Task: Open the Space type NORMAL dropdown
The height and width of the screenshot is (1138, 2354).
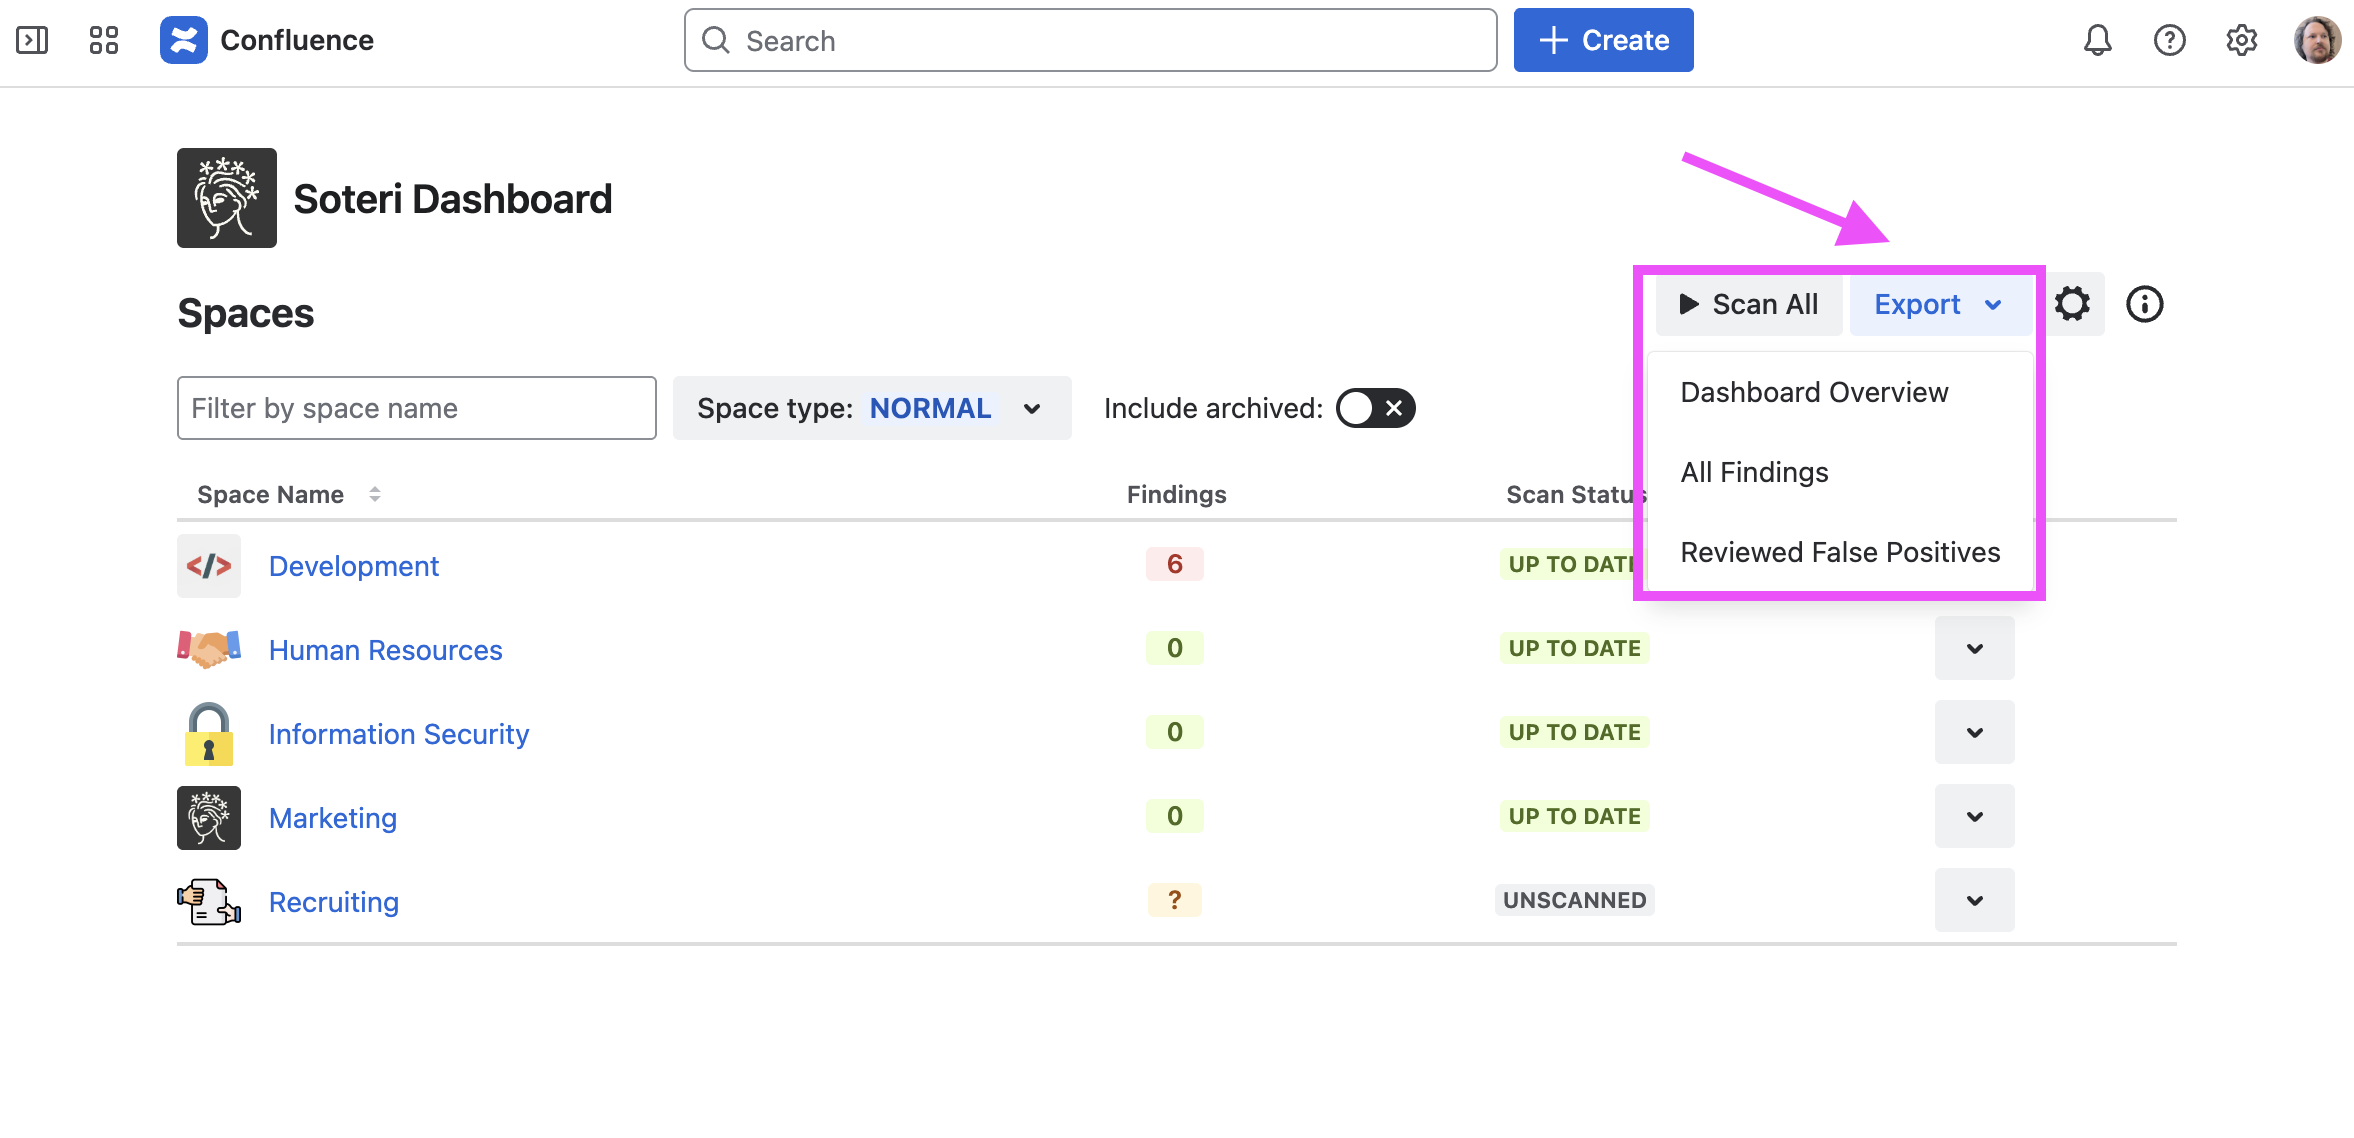Action: coord(871,408)
